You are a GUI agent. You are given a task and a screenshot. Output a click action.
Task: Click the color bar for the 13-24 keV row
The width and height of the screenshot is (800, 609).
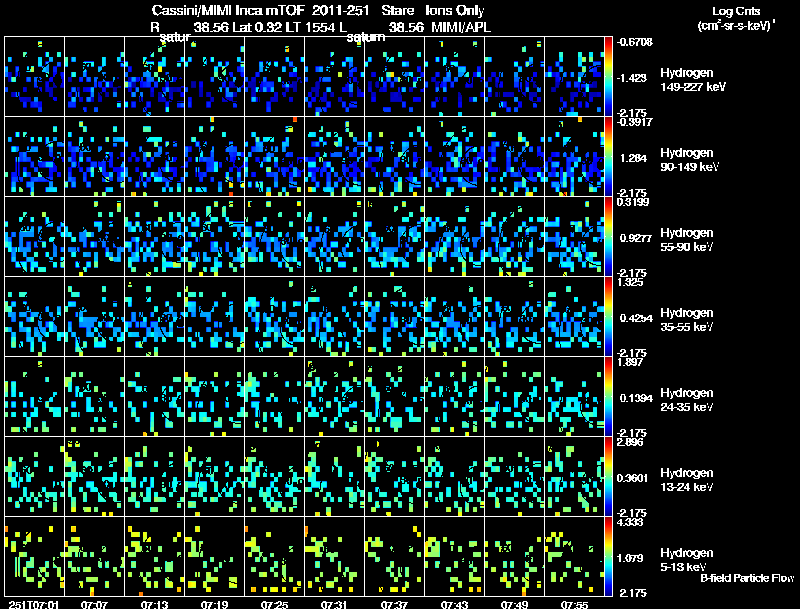pyautogui.click(x=608, y=476)
